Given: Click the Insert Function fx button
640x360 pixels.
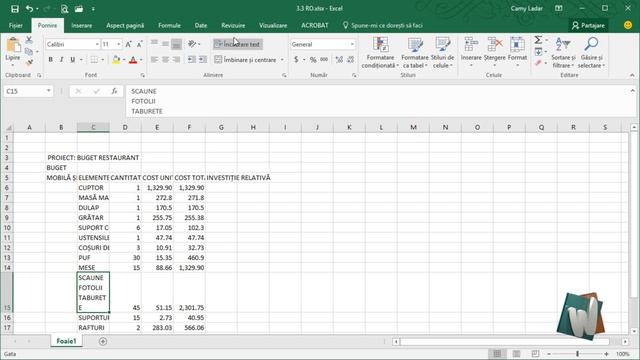Looking at the screenshot, I should [114, 91].
